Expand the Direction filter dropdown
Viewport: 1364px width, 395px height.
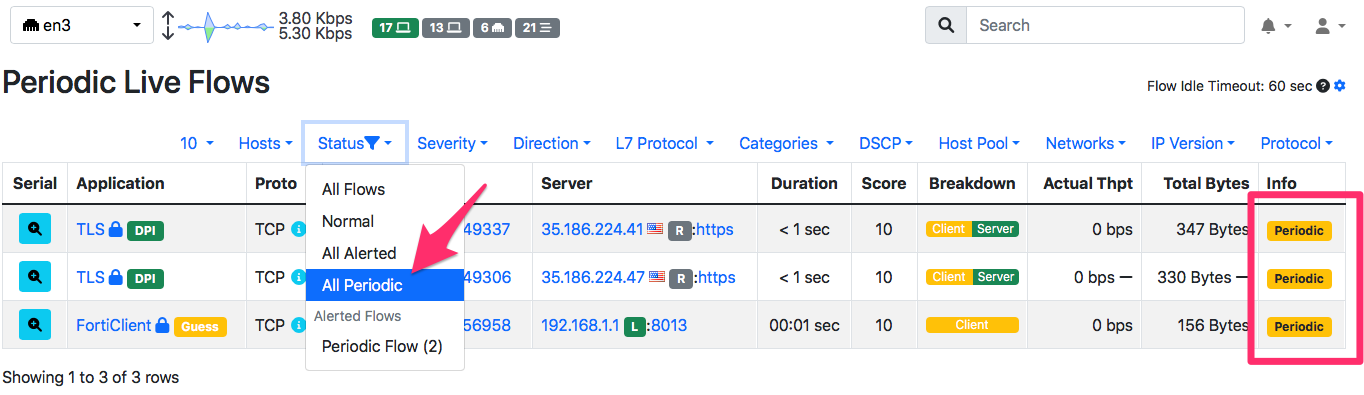point(552,143)
